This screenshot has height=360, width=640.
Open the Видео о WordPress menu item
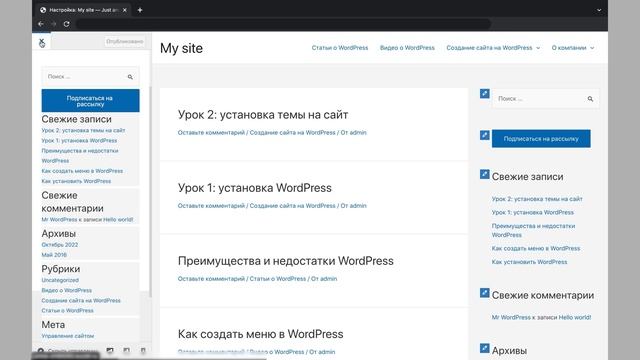pyautogui.click(x=407, y=48)
